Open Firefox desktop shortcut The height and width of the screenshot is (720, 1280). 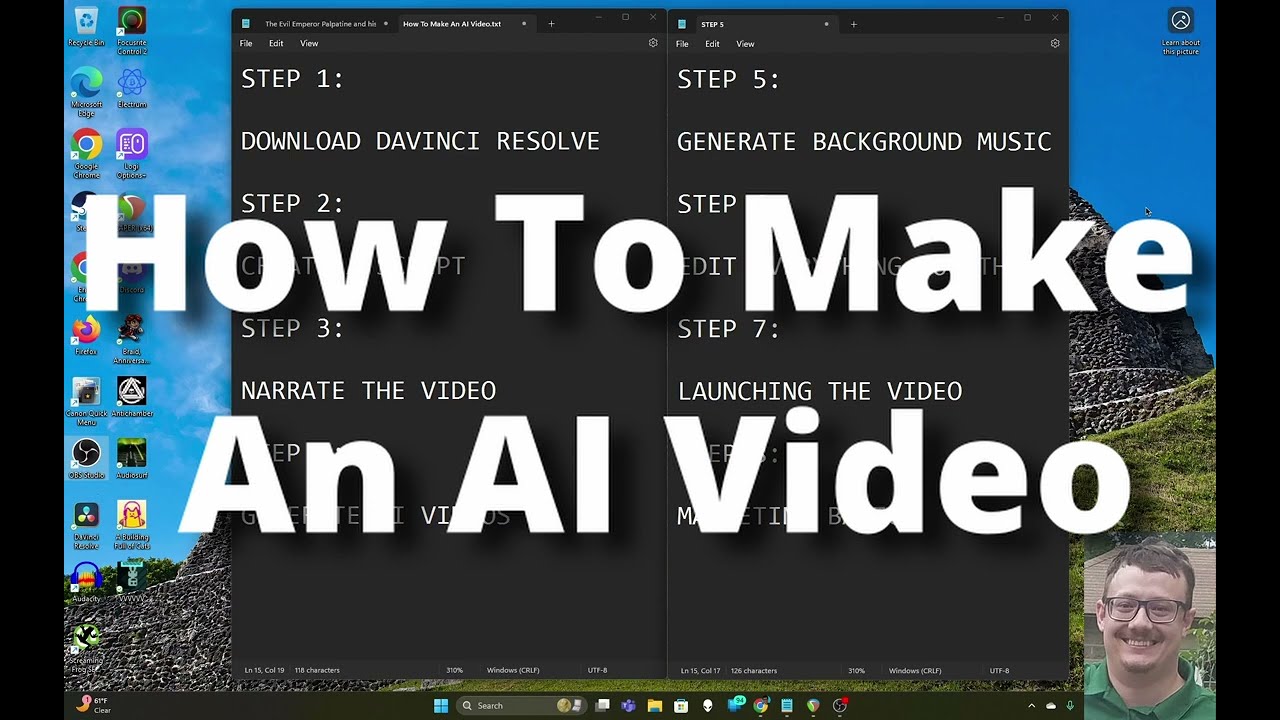coord(86,335)
